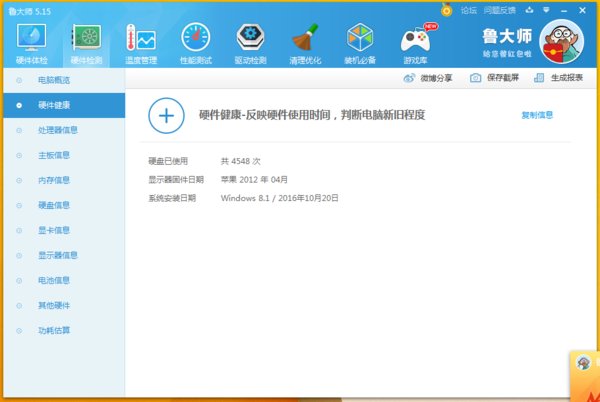Click the 鲁大师 mascot avatar
Image resolution: width=600 pixels, height=402 pixels.
pos(561,42)
